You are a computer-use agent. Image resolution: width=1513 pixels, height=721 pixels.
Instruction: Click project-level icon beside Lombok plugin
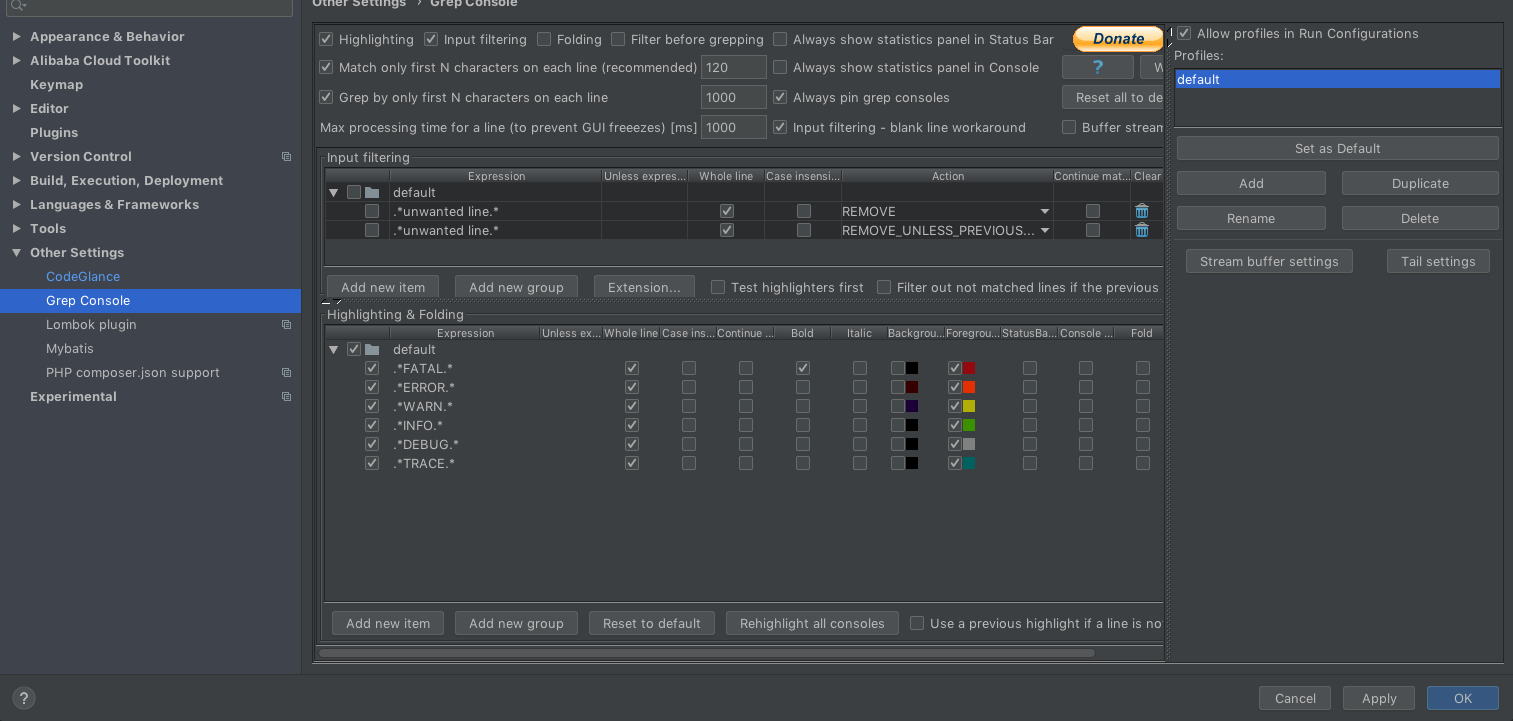coord(286,325)
